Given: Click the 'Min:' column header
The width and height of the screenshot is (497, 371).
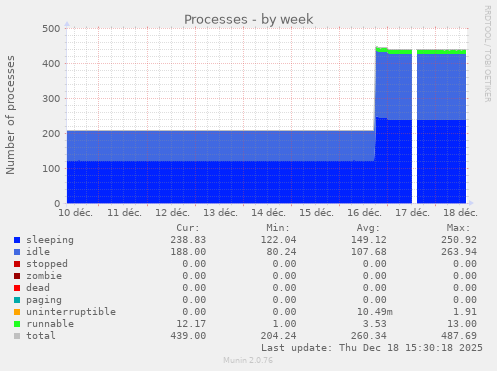Looking at the screenshot, I should [x=278, y=228].
